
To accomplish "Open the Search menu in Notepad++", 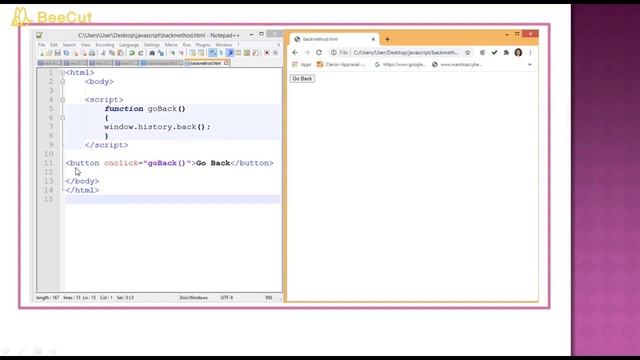I will [69, 44].
